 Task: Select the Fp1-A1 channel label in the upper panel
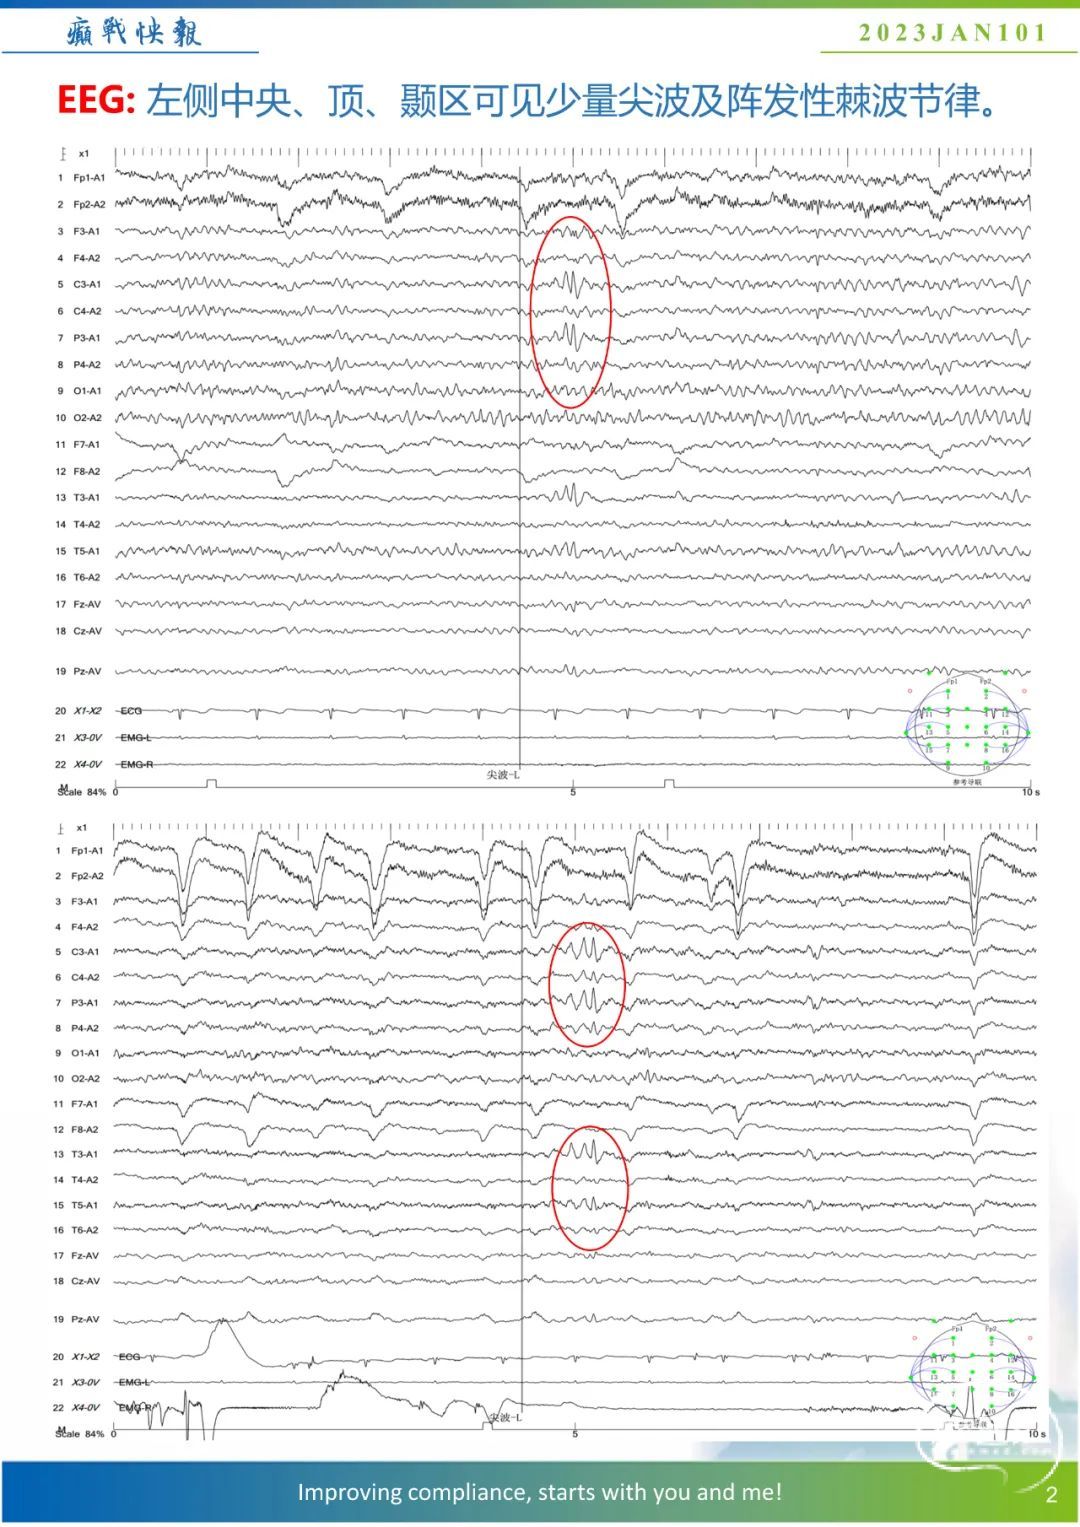(88, 178)
